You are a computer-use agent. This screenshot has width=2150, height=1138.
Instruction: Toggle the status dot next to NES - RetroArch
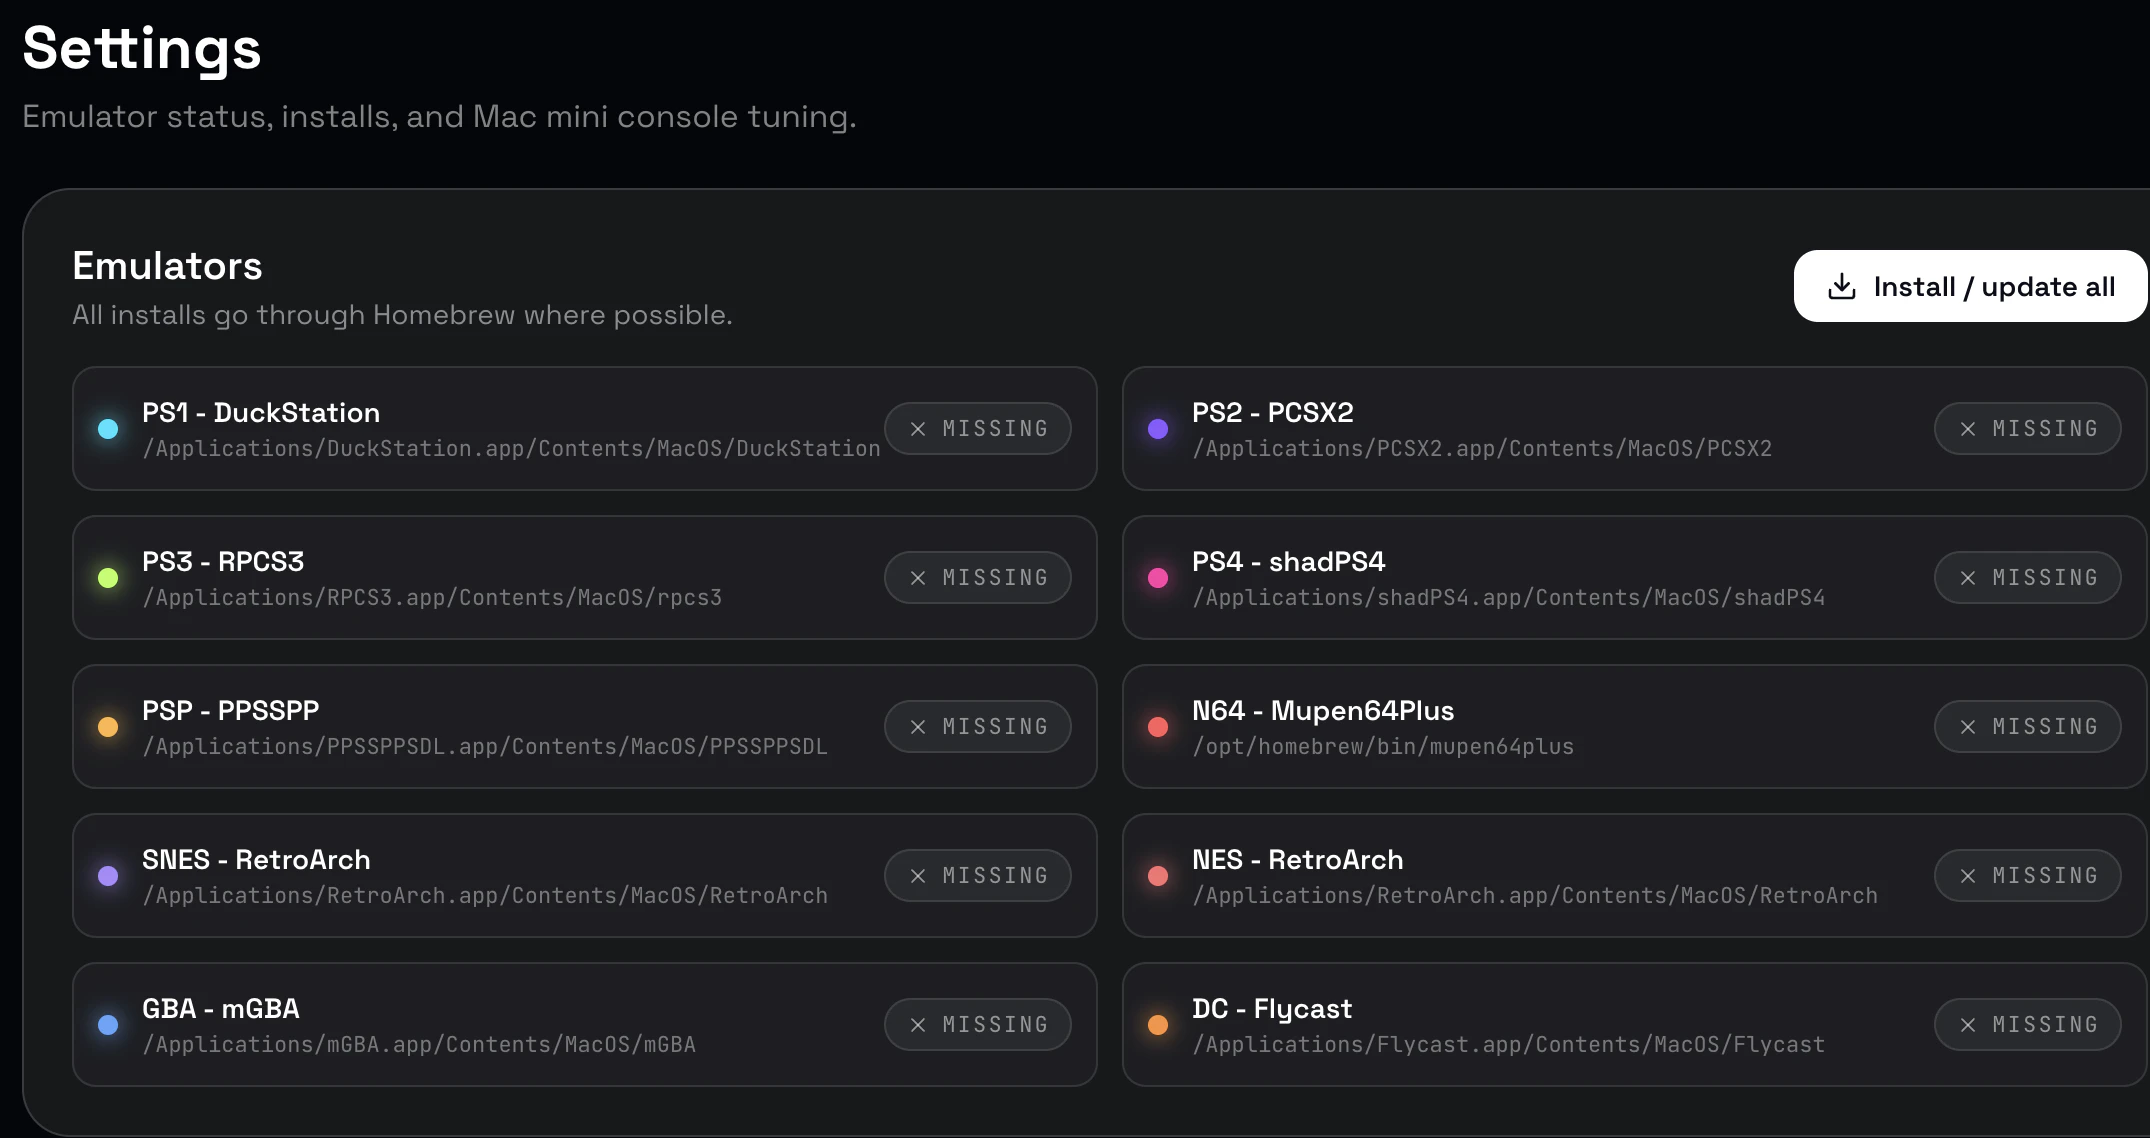pyautogui.click(x=1158, y=875)
